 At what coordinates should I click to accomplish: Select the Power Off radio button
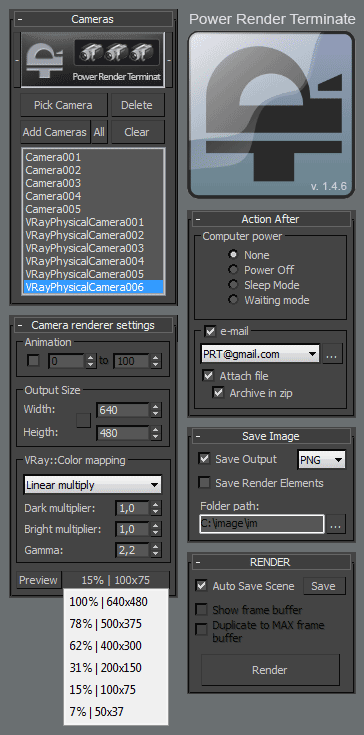(x=233, y=270)
